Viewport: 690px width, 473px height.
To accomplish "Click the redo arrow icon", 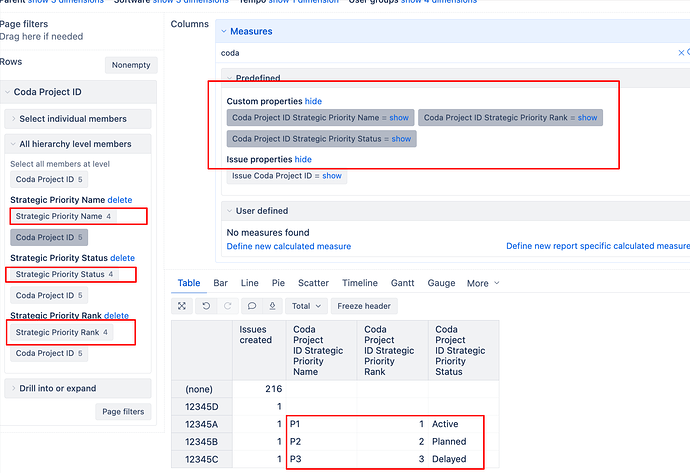I will [226, 306].
